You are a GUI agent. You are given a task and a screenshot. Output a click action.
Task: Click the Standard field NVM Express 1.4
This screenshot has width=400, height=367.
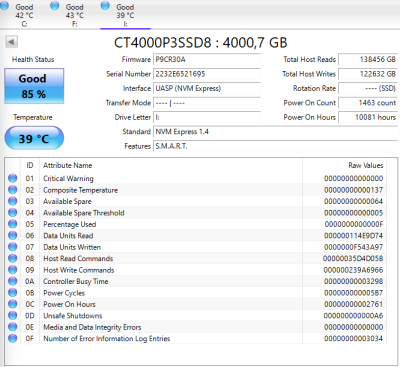[275, 132]
